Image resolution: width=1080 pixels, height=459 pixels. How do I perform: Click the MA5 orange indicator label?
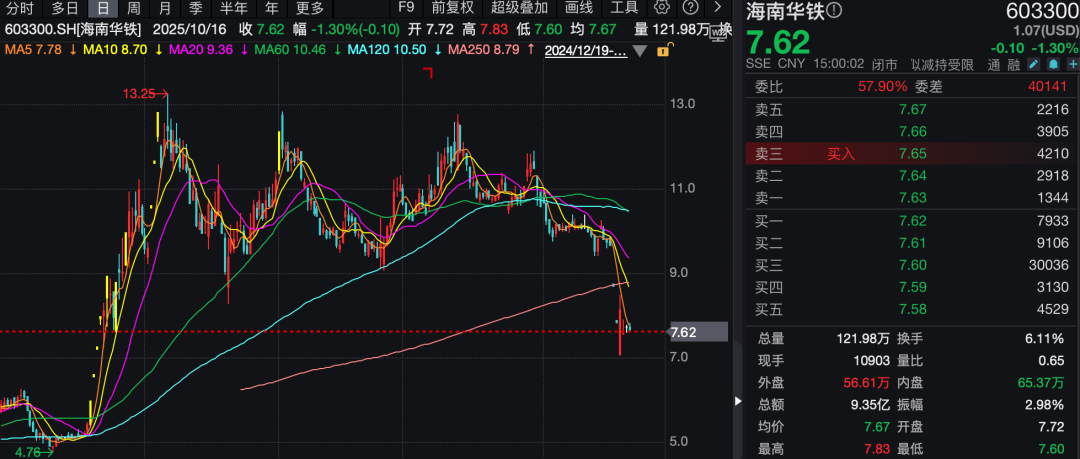[x=35, y=49]
